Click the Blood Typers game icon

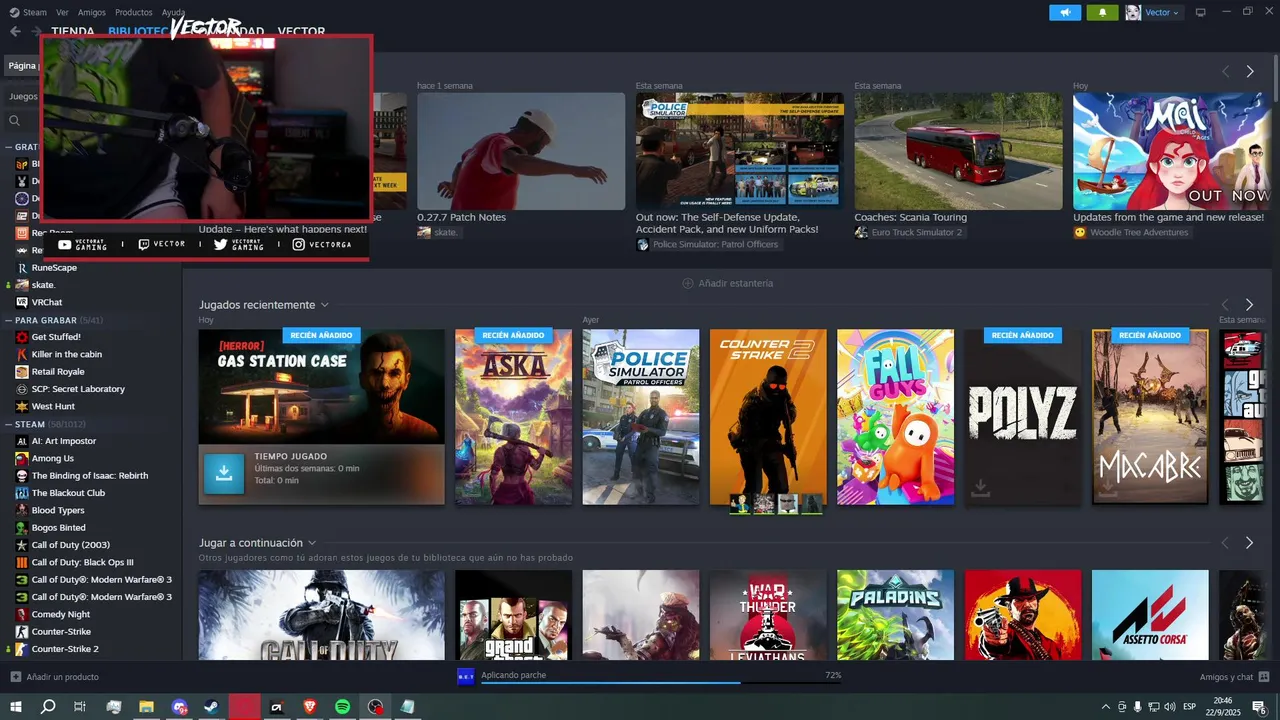tap(22, 510)
